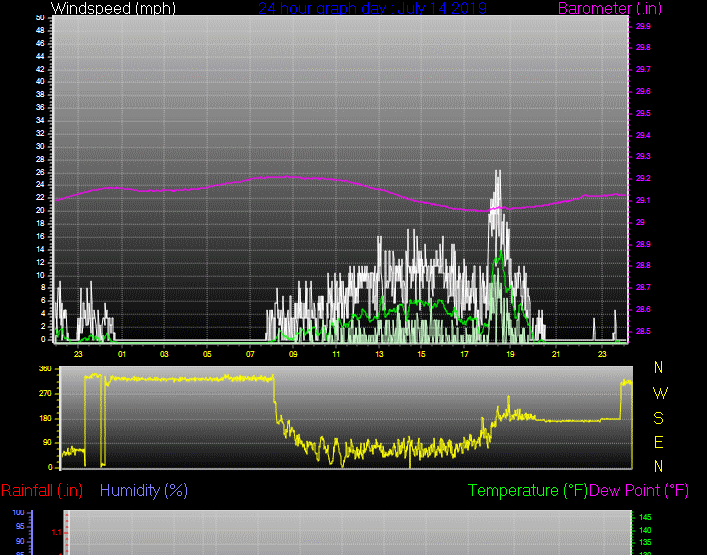Select the E wind direction letter

[x=658, y=442]
